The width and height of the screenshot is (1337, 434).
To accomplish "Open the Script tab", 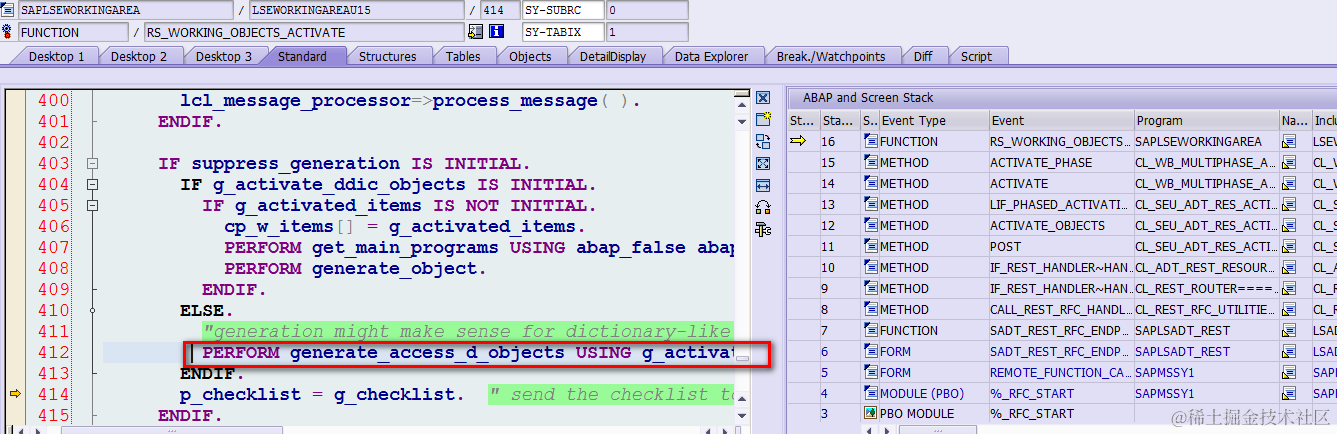I will point(976,56).
